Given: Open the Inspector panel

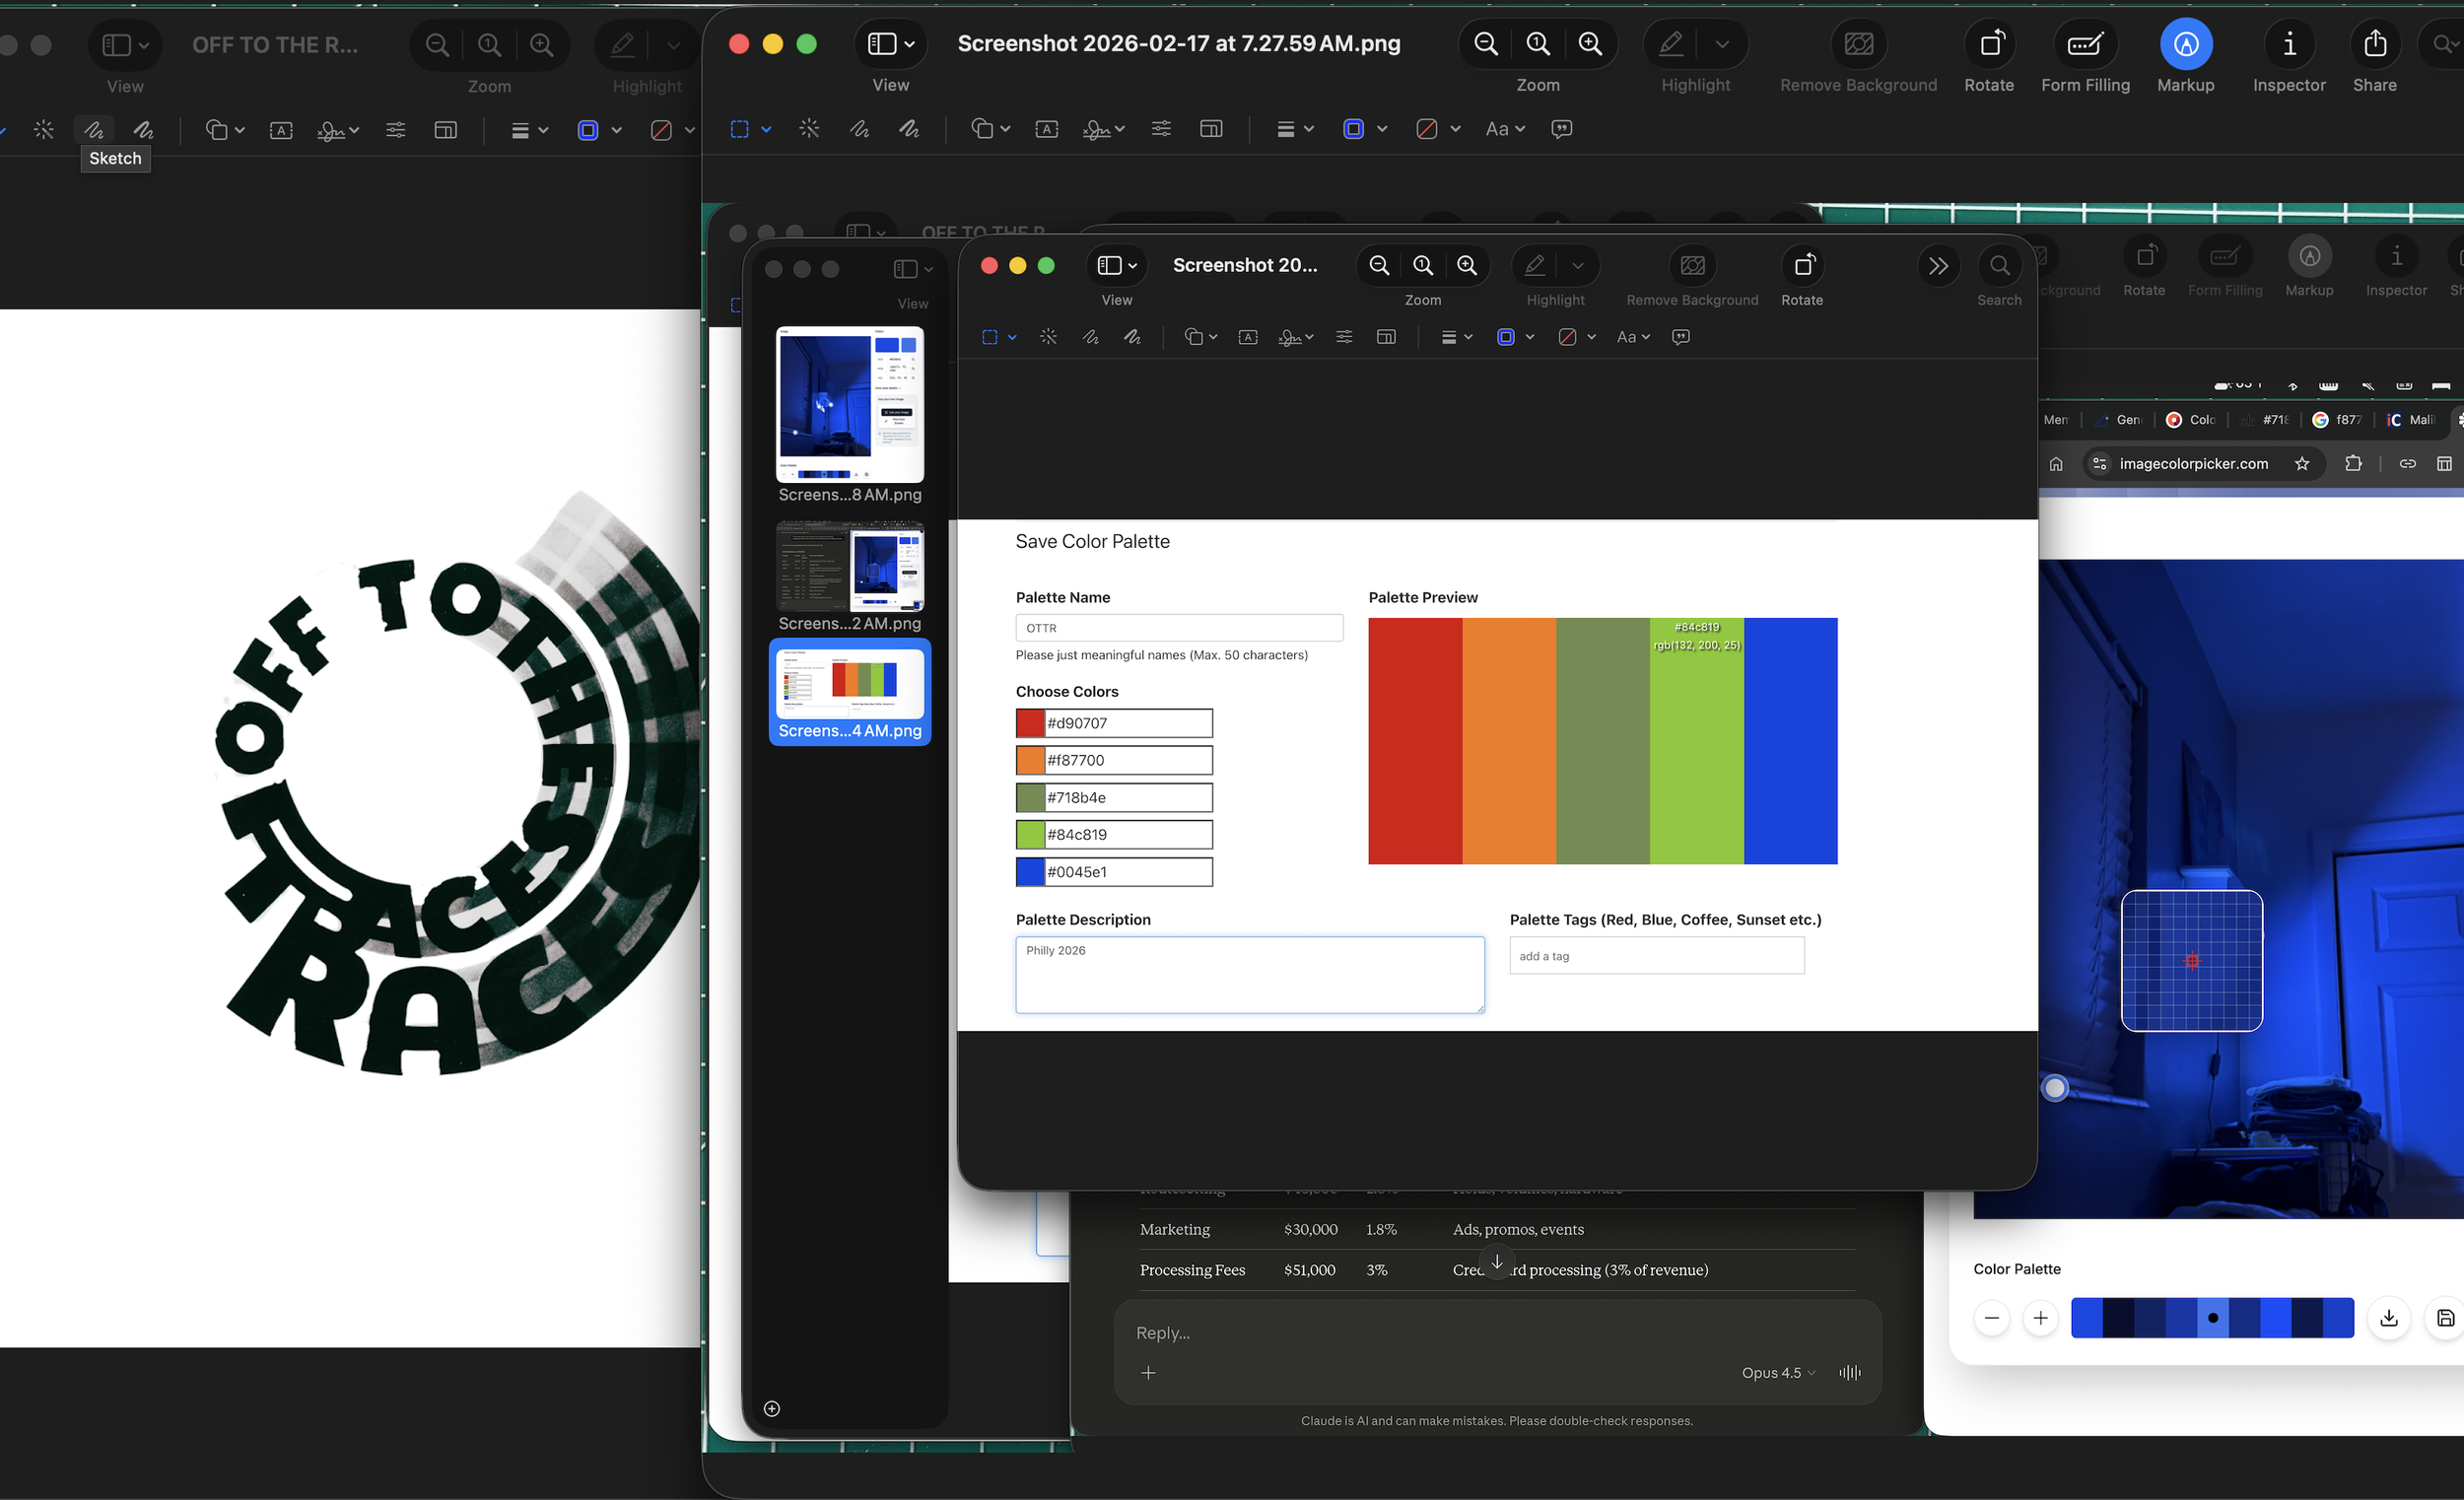Looking at the screenshot, I should coord(2288,45).
